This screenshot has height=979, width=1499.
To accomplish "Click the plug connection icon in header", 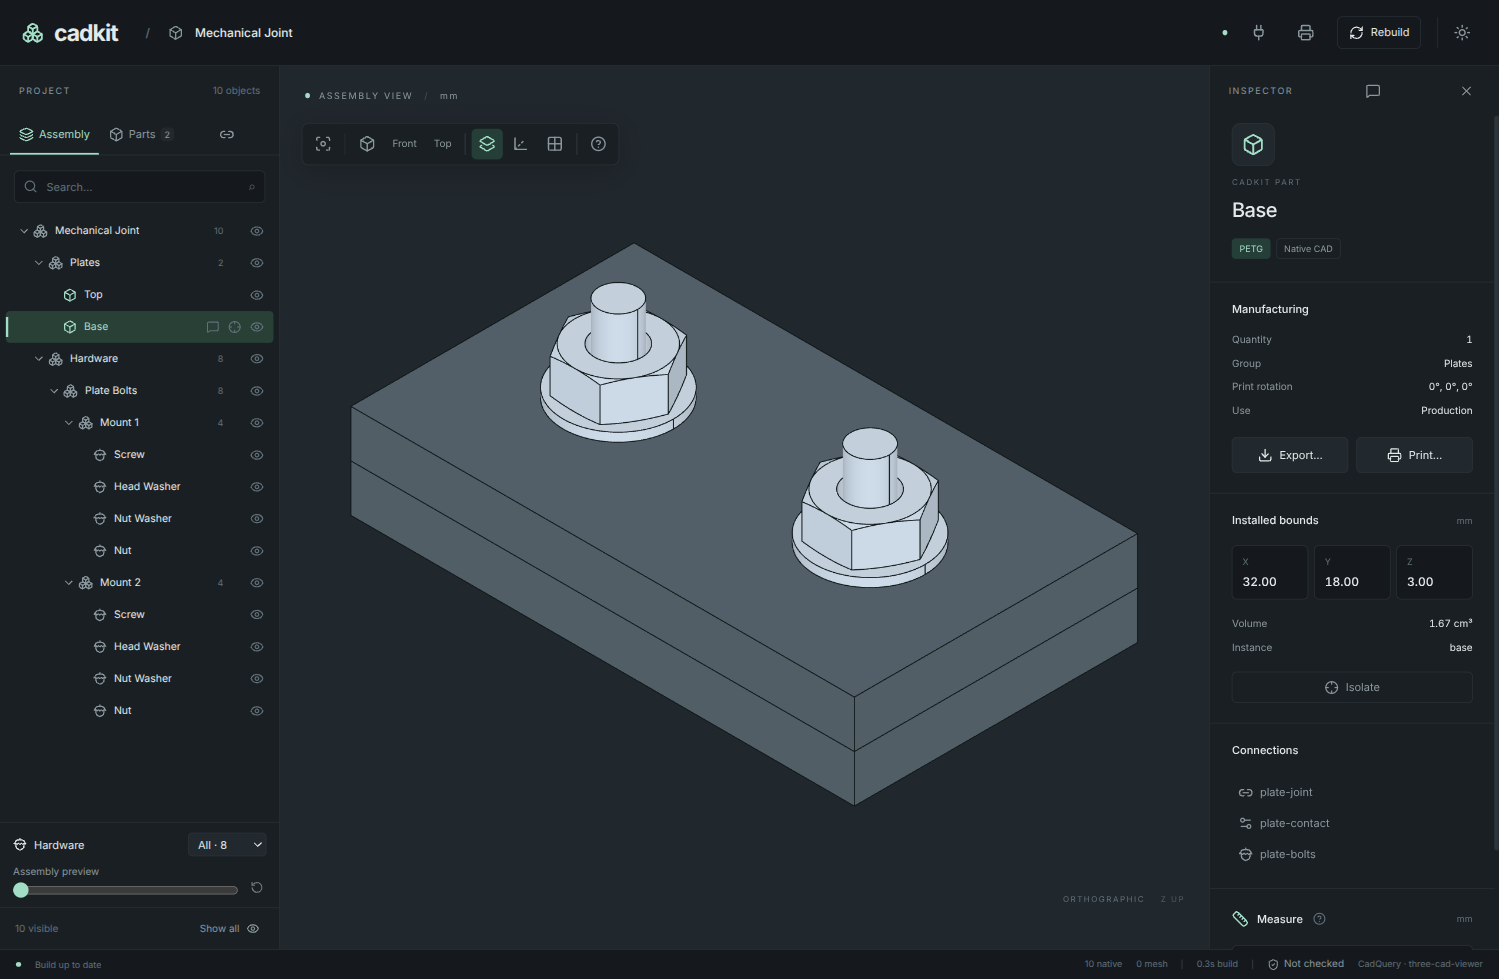I will tap(1259, 33).
